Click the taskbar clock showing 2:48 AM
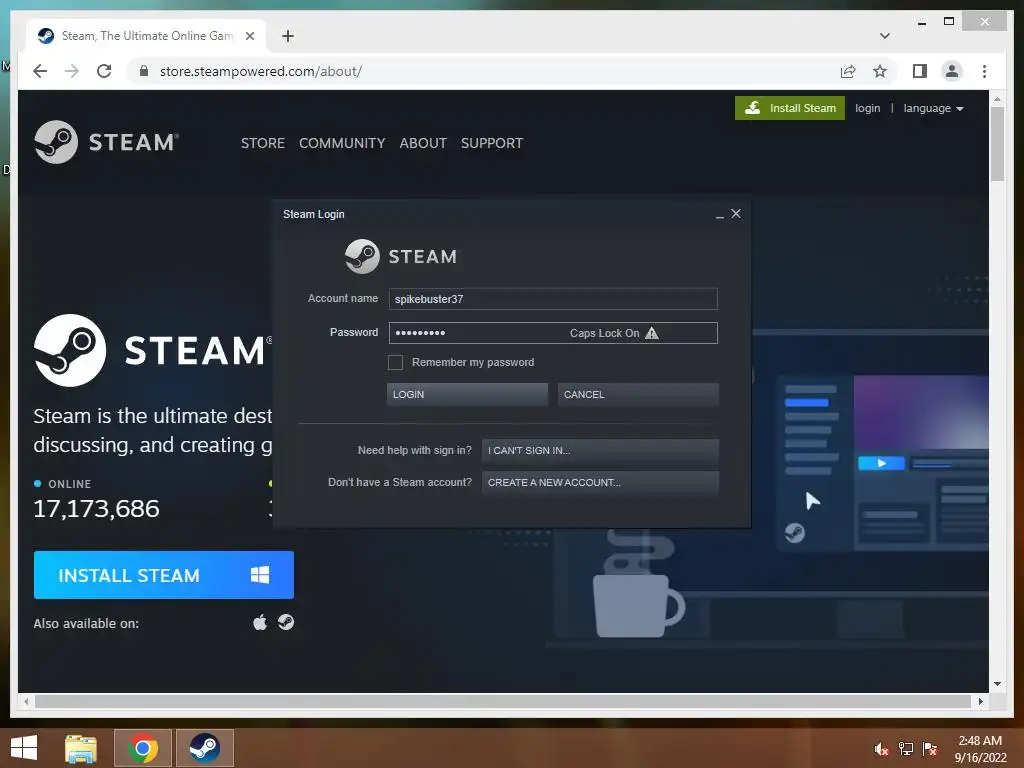 980,749
